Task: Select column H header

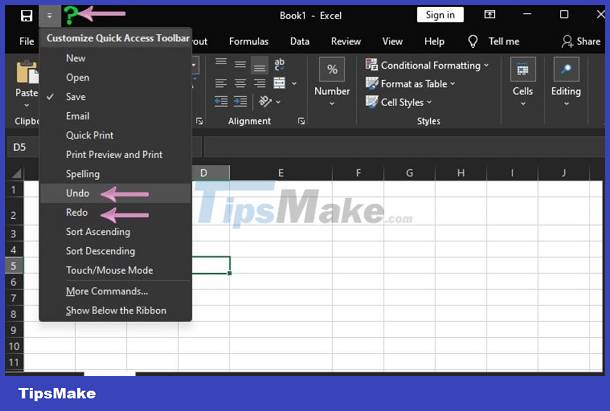Action: click(x=461, y=173)
